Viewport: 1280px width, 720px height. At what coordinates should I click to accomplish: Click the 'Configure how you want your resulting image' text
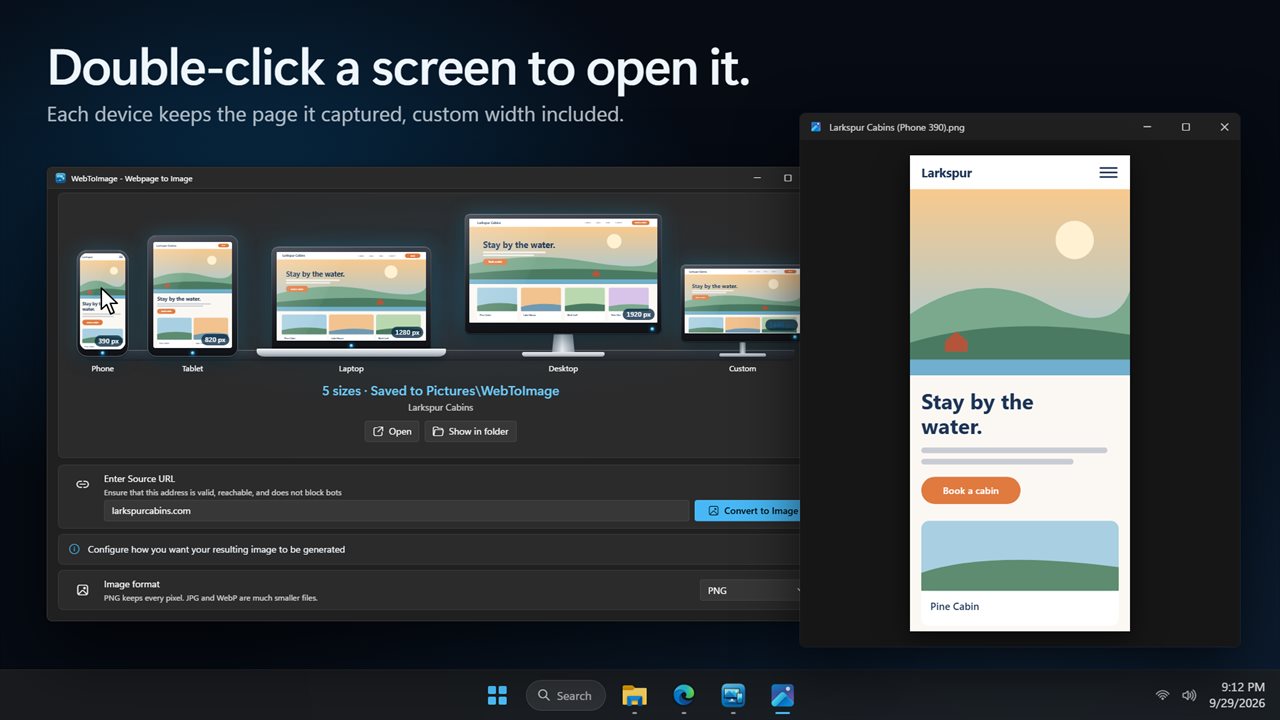coord(216,549)
